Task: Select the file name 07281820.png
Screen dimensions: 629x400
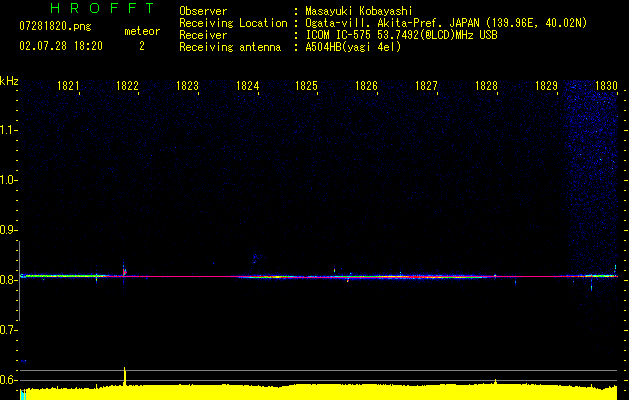Action: pos(55,27)
